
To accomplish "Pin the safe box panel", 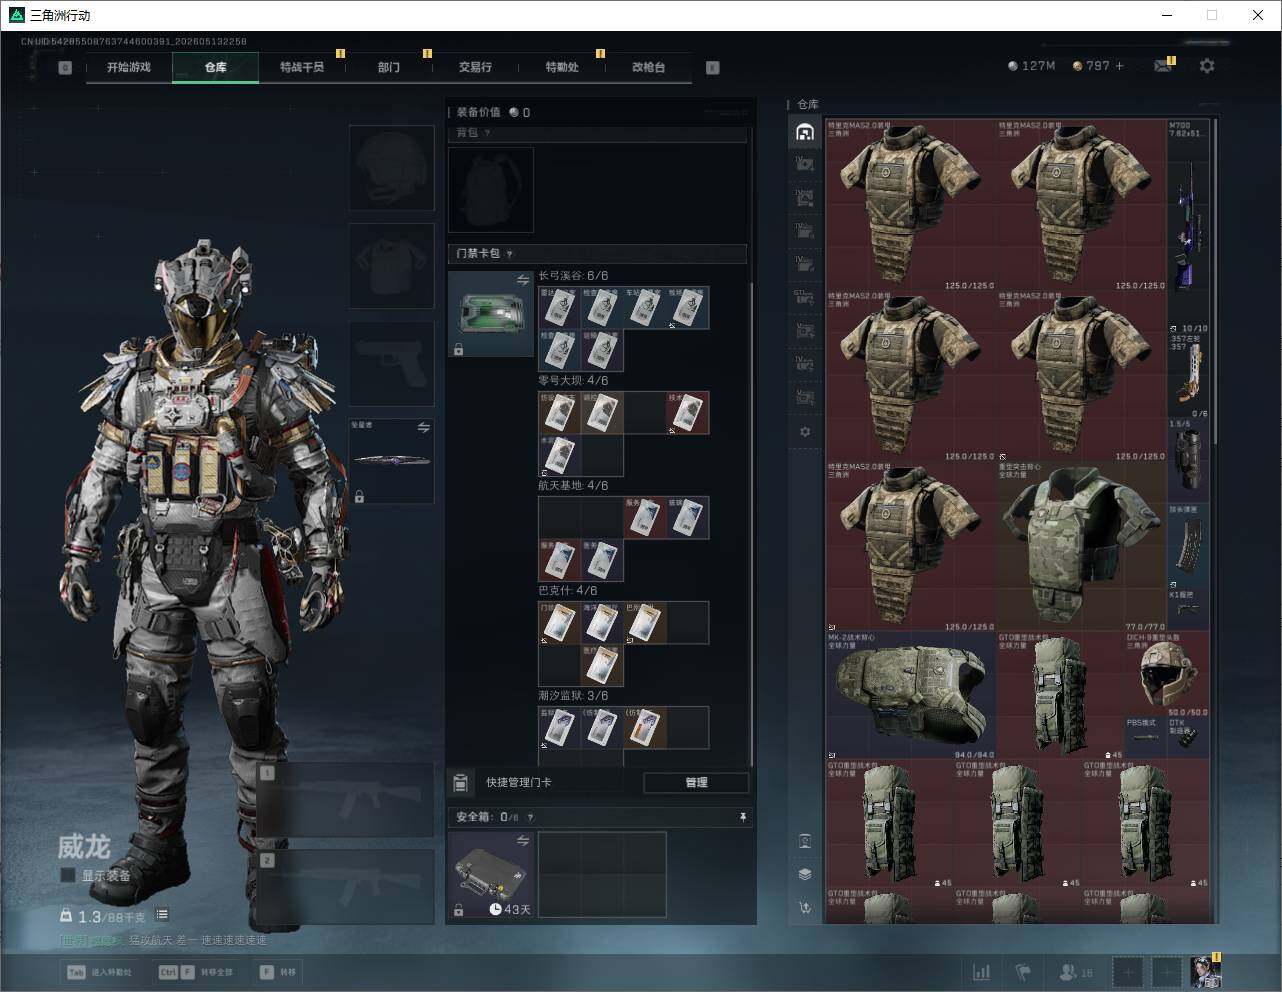I will click(x=742, y=817).
